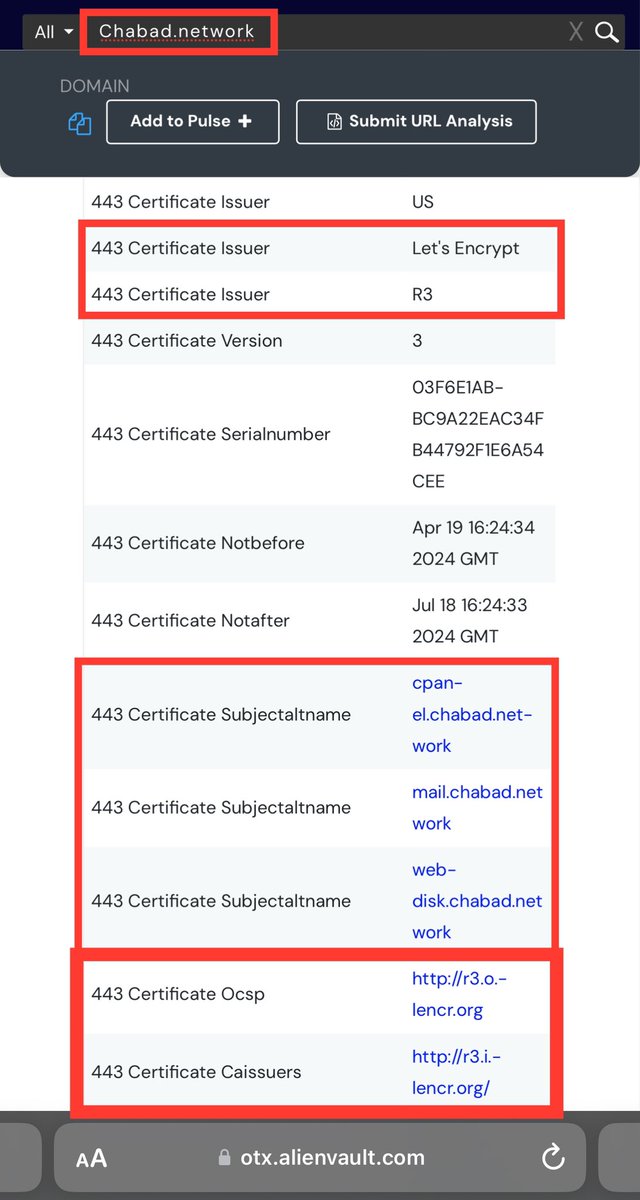
Task: Copy the domain using the copy icon
Action: 80,123
